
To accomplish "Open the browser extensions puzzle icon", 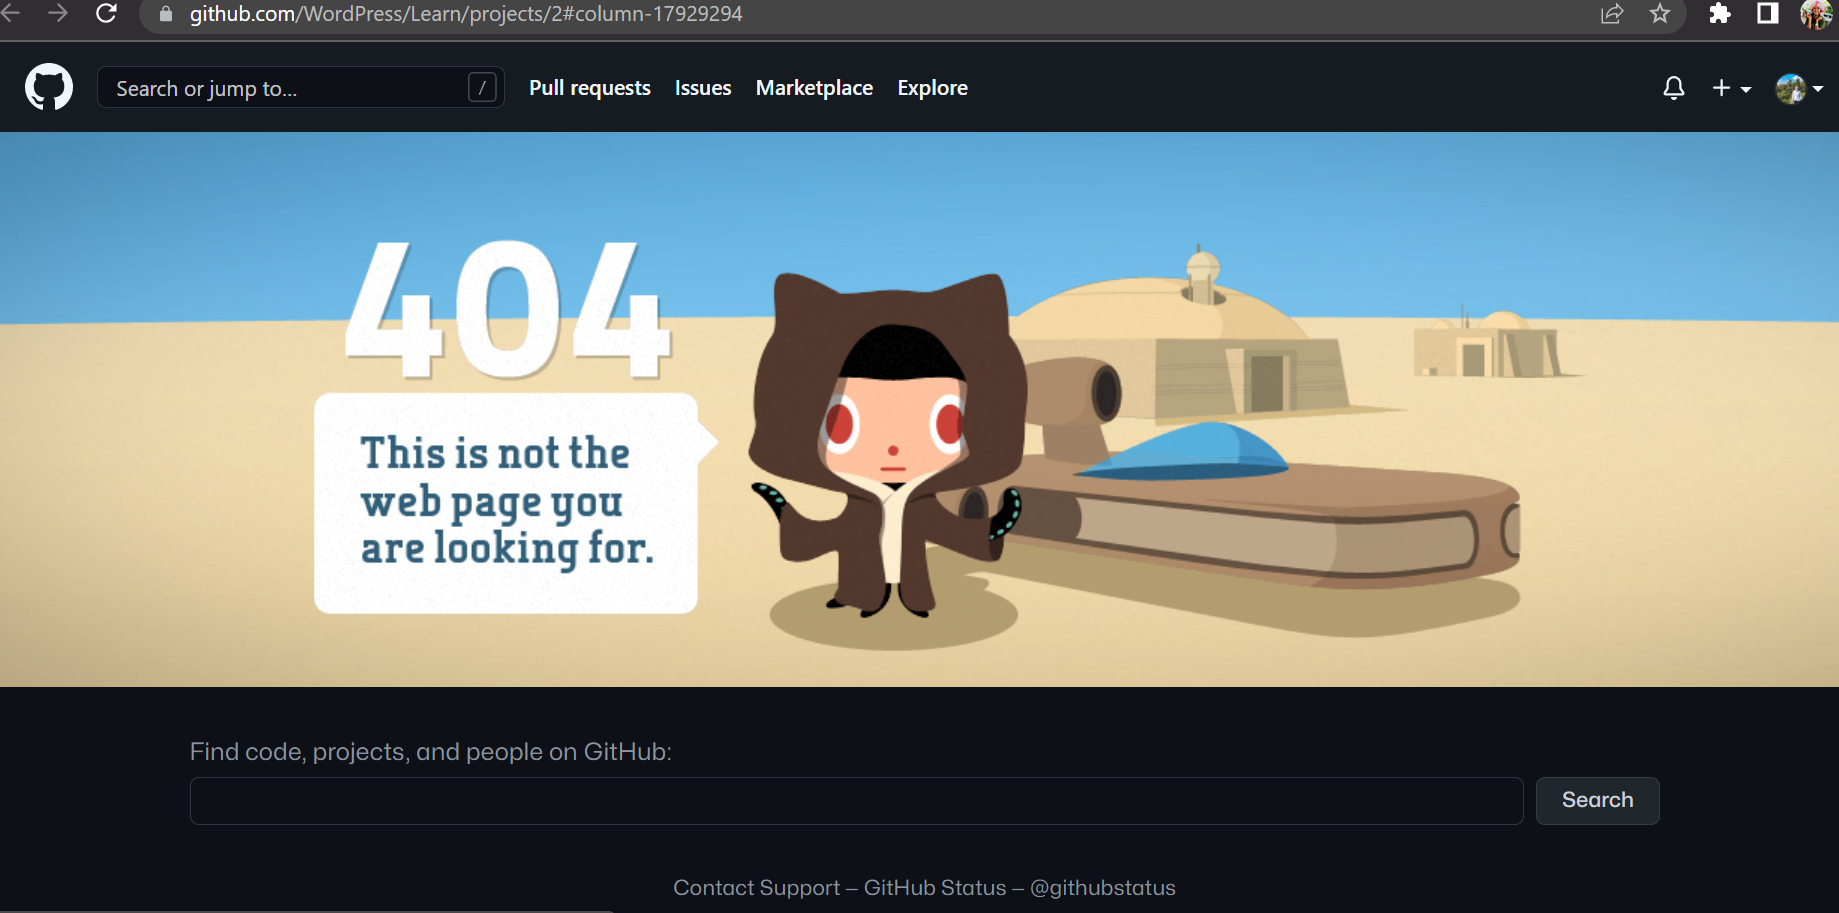I will [1721, 14].
